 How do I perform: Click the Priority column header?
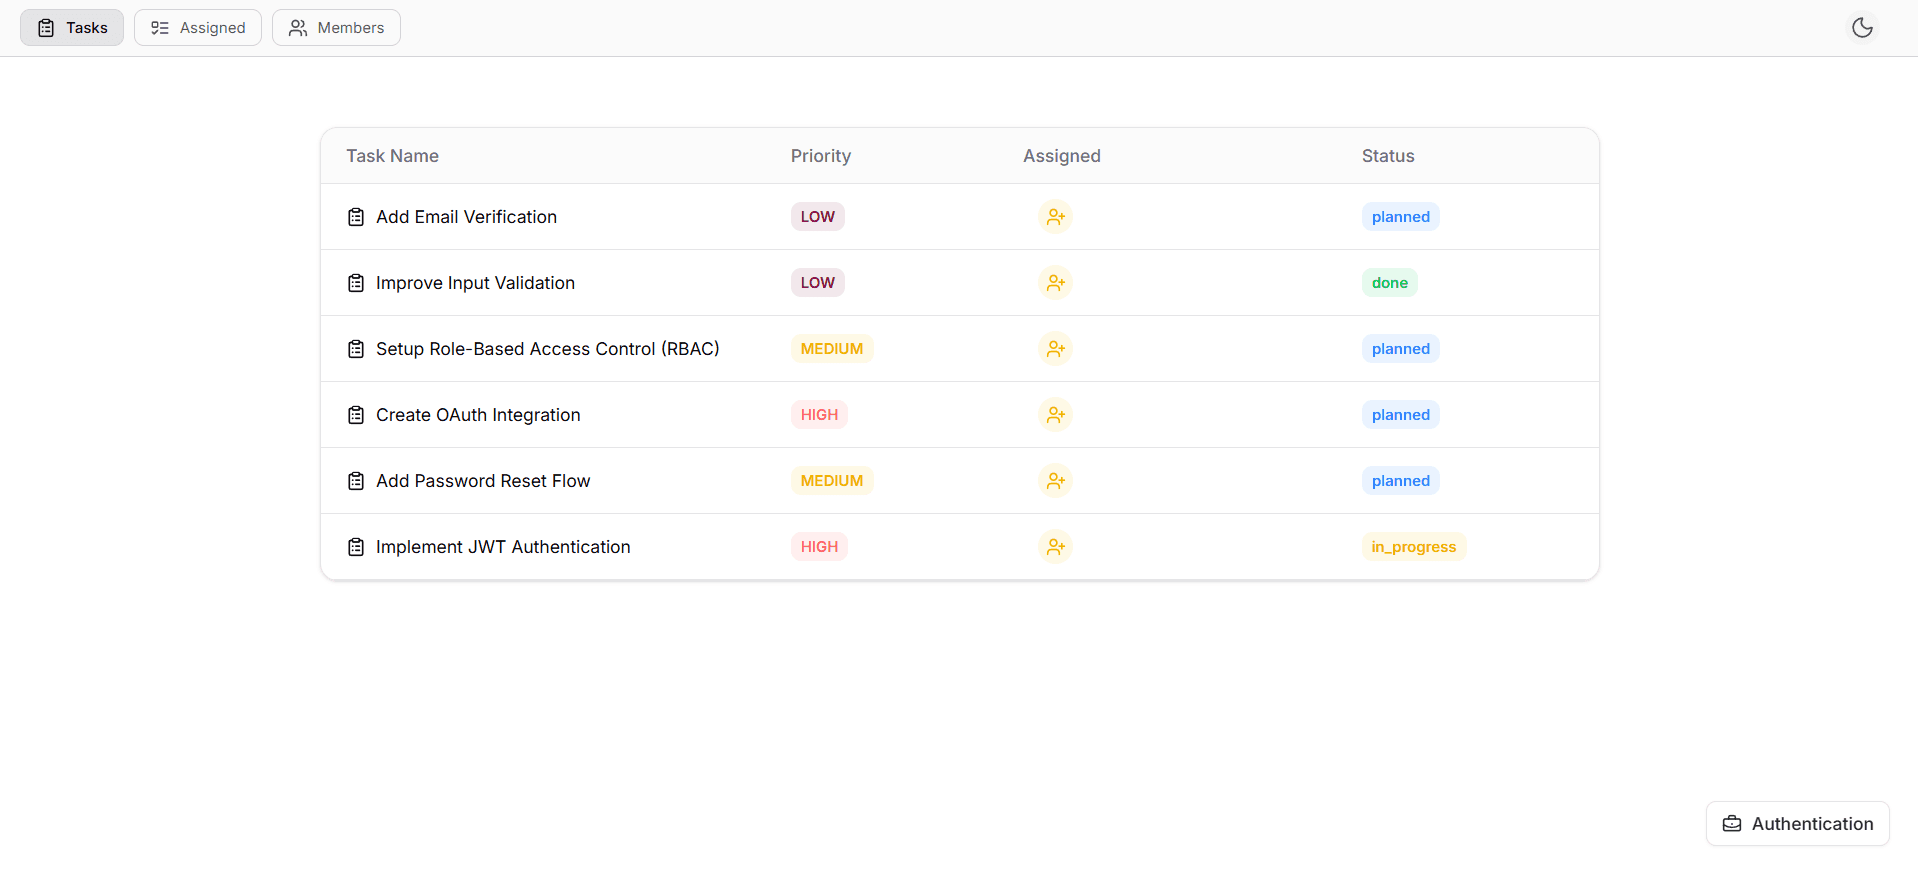(821, 156)
